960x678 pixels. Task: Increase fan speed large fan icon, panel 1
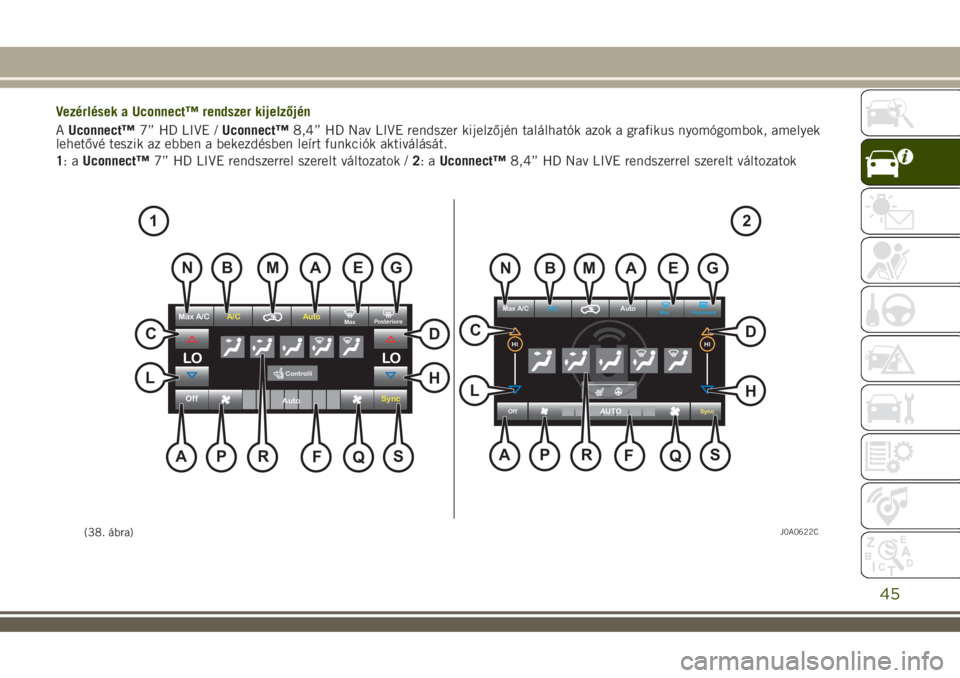[x=357, y=399]
